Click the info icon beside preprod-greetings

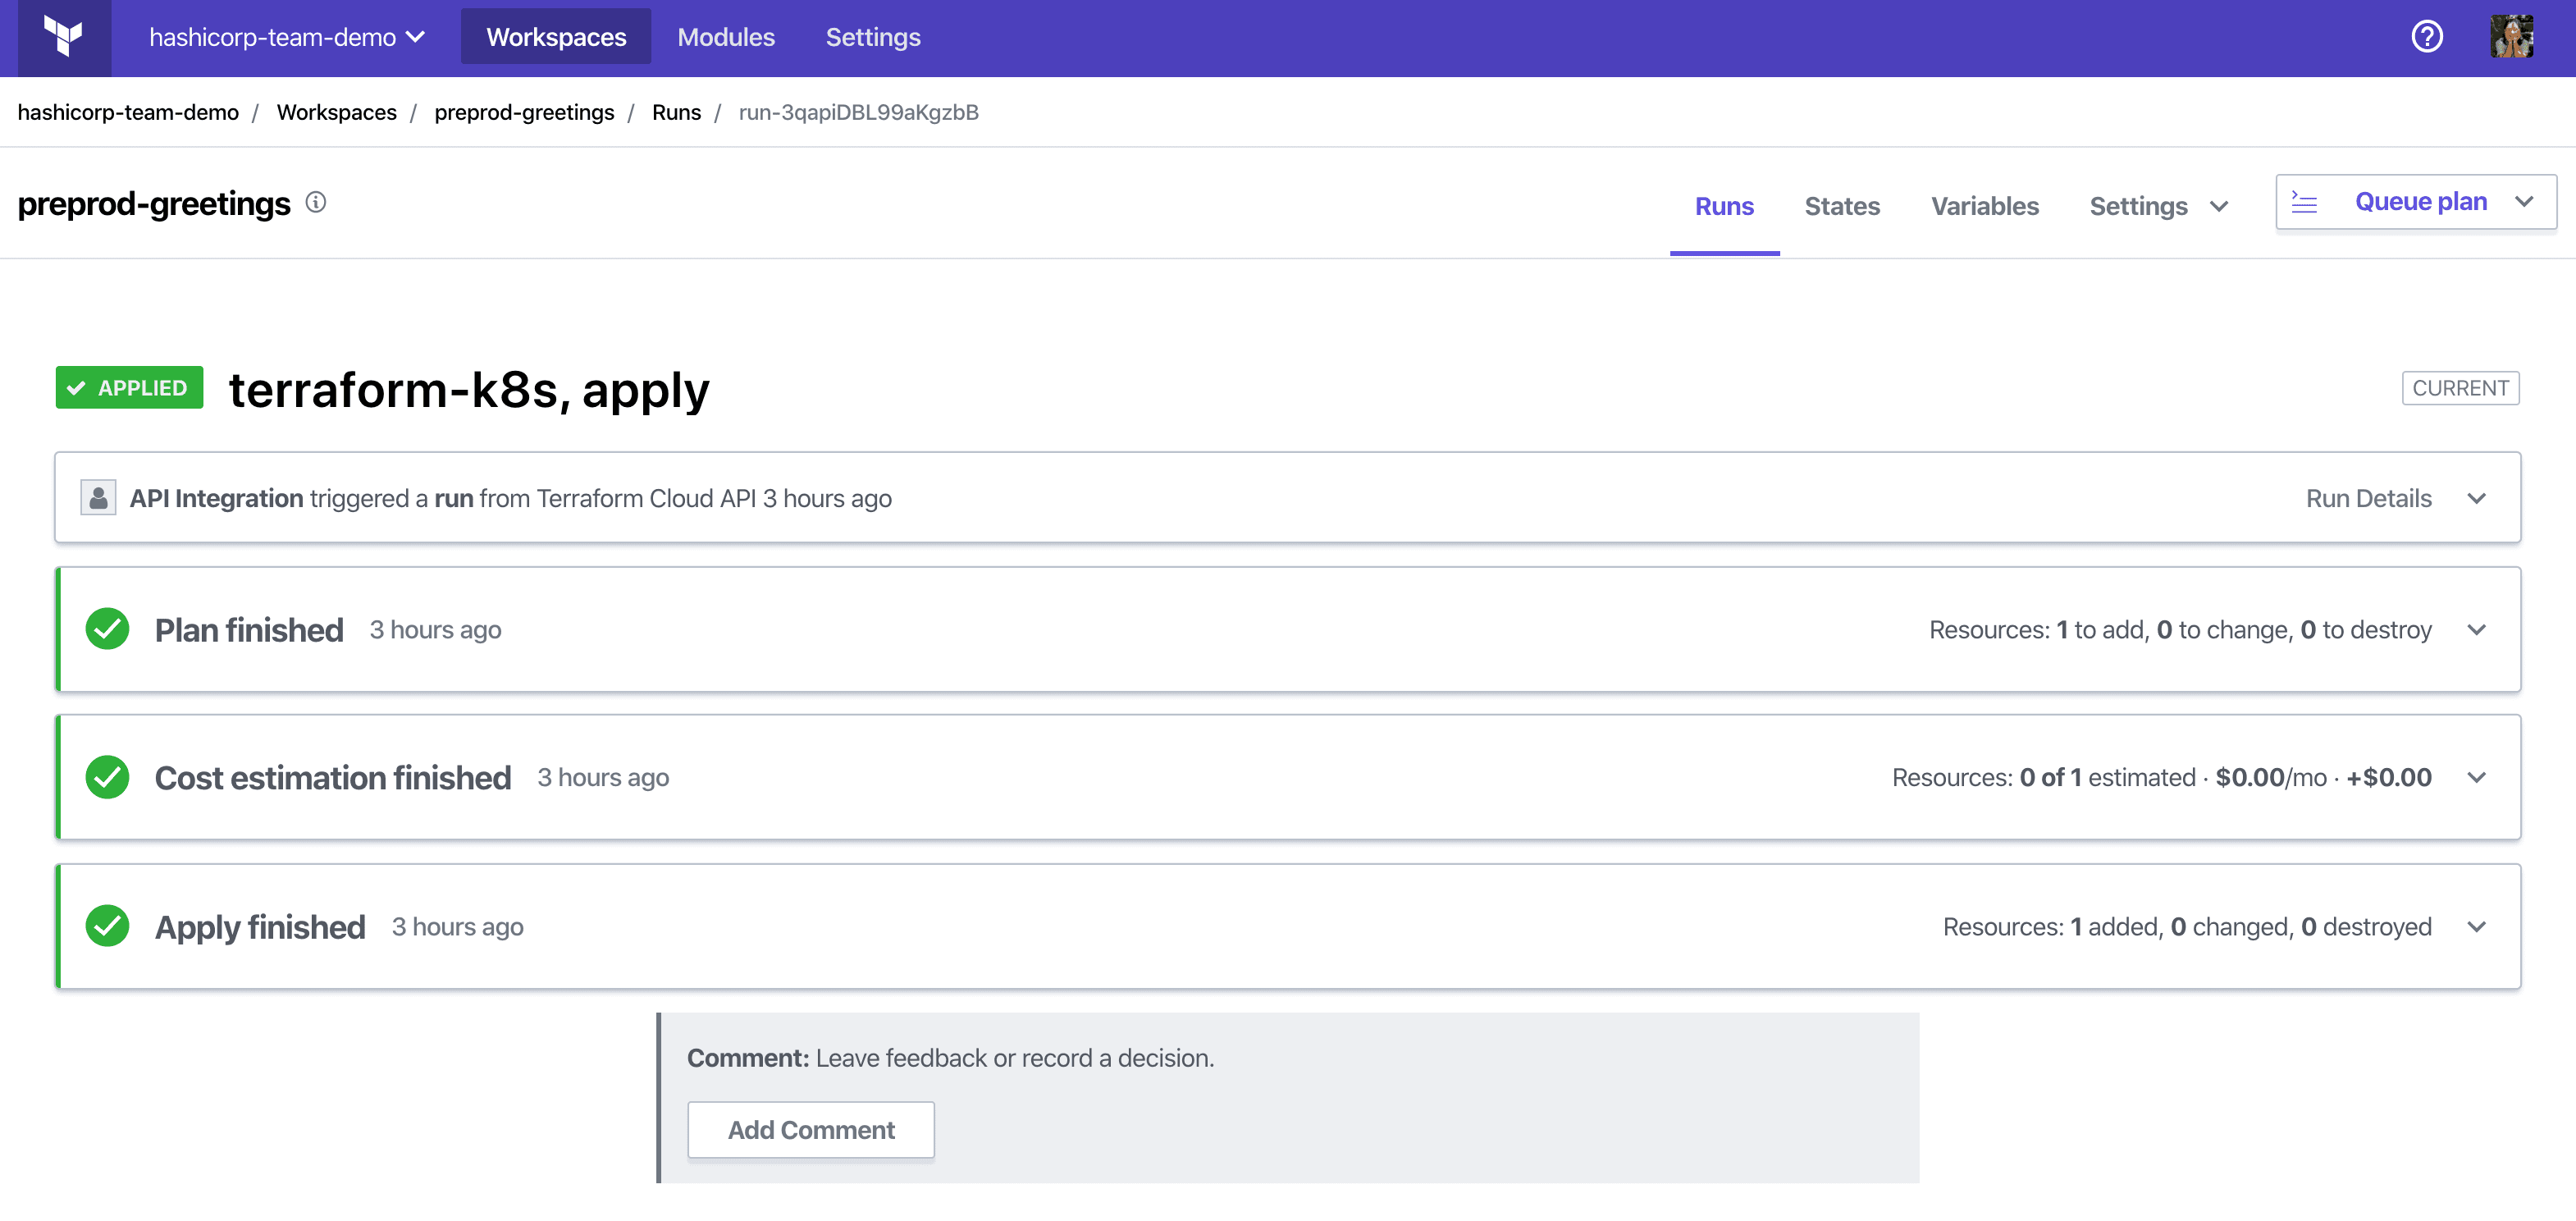[316, 203]
